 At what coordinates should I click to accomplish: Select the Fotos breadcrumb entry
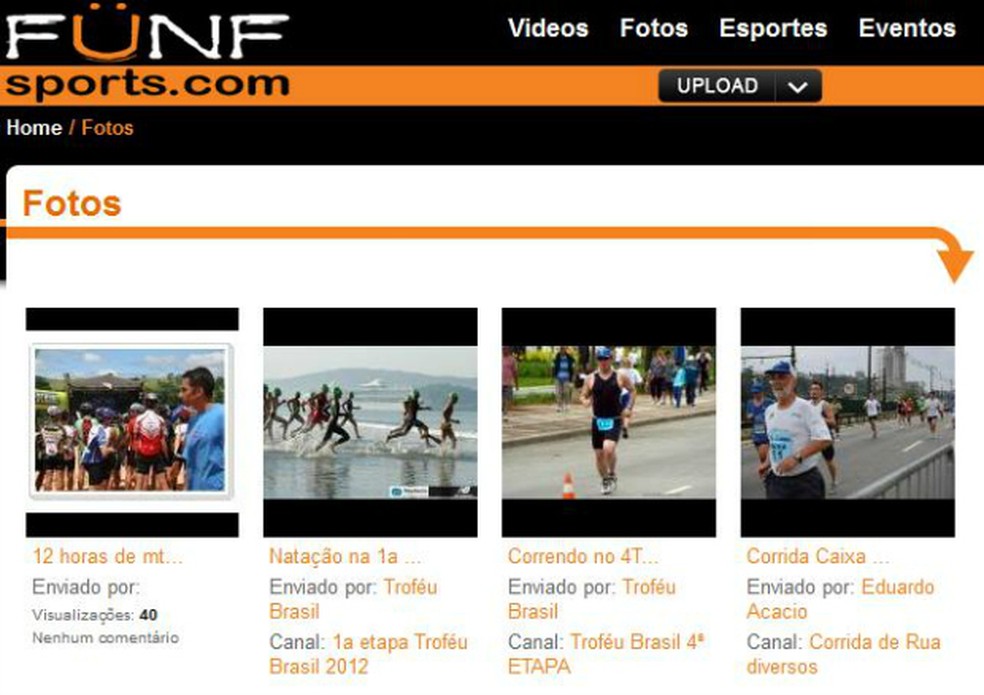click(x=105, y=128)
